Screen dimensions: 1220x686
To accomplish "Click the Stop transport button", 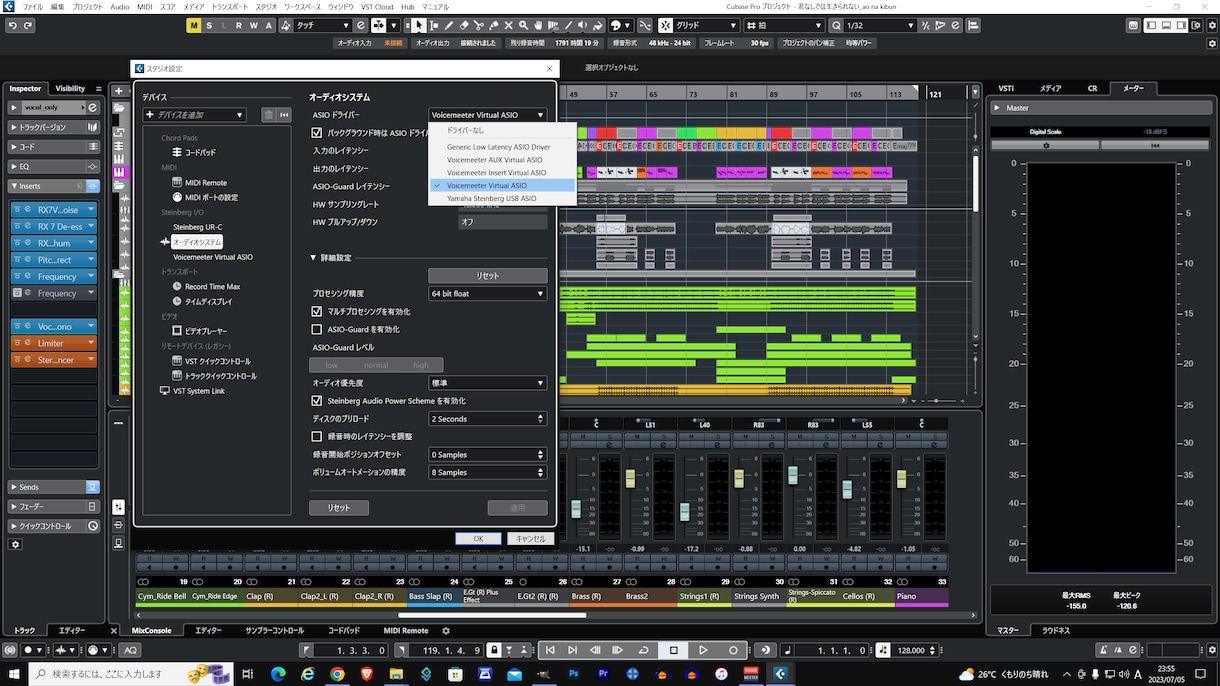I will pos(674,650).
